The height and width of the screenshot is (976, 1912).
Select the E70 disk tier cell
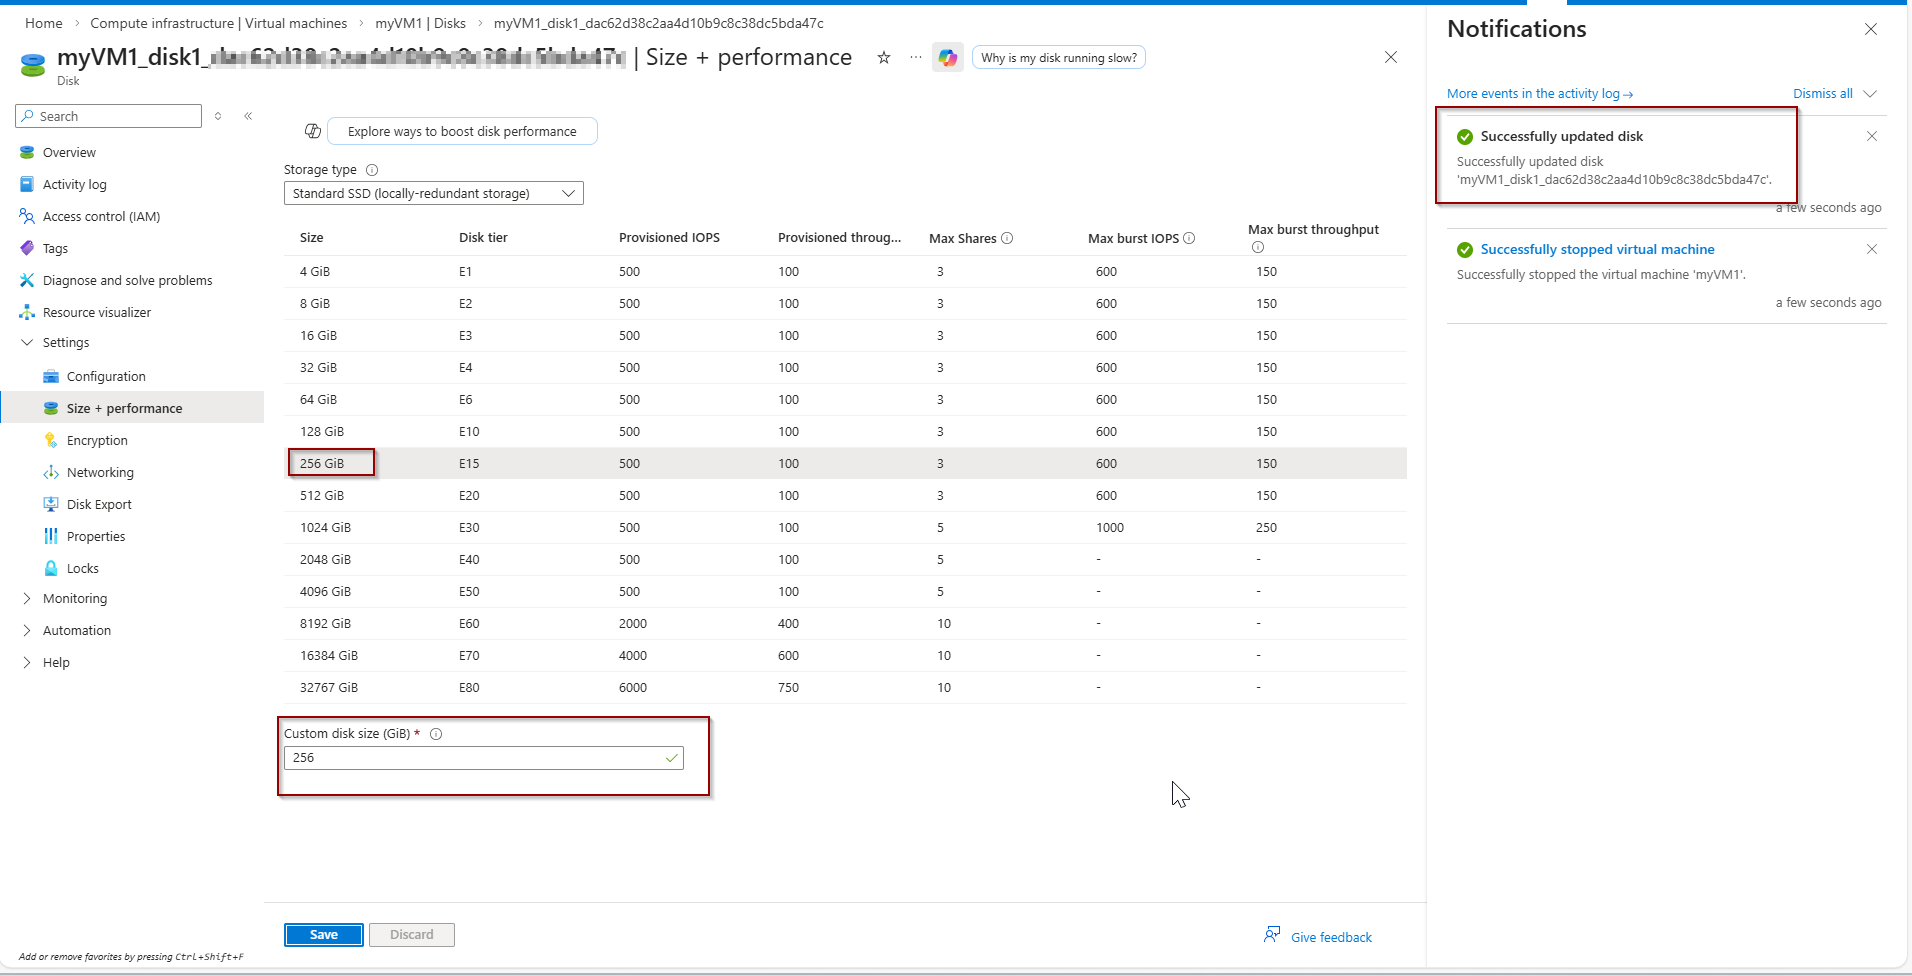coord(469,656)
